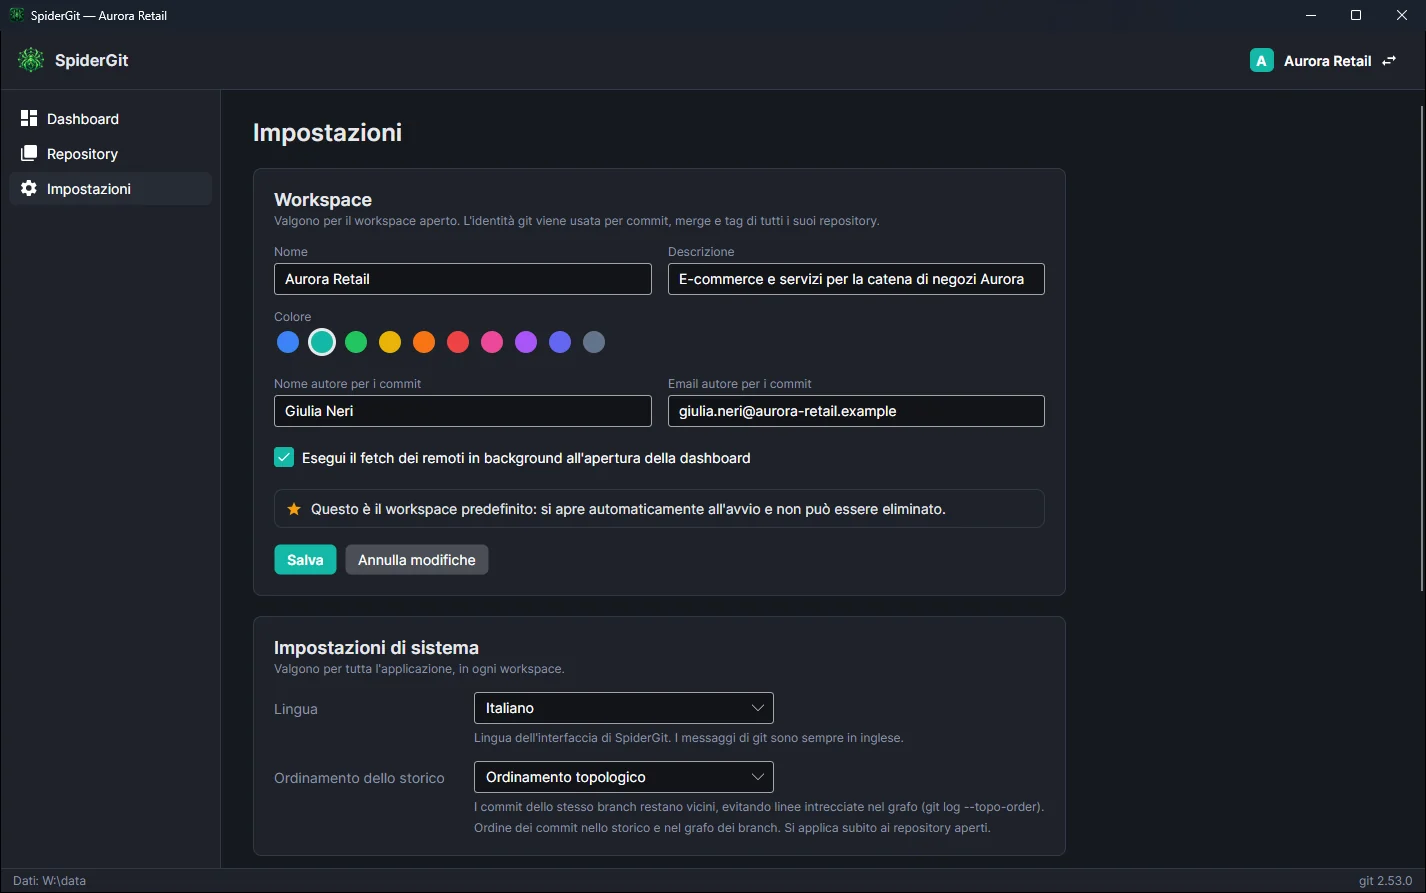Click the SpiderGit spider logo in header
The image size is (1426, 893).
click(x=31, y=60)
